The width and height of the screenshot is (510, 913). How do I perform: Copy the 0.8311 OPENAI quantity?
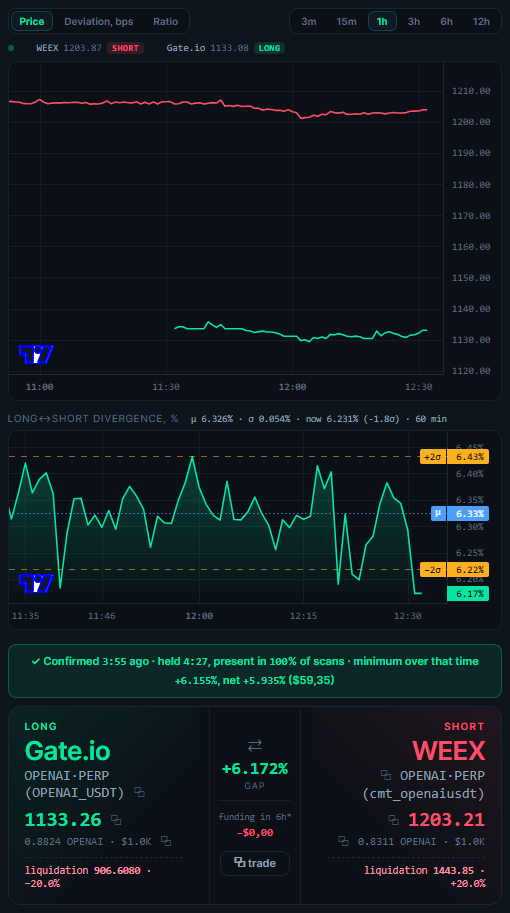pos(343,841)
